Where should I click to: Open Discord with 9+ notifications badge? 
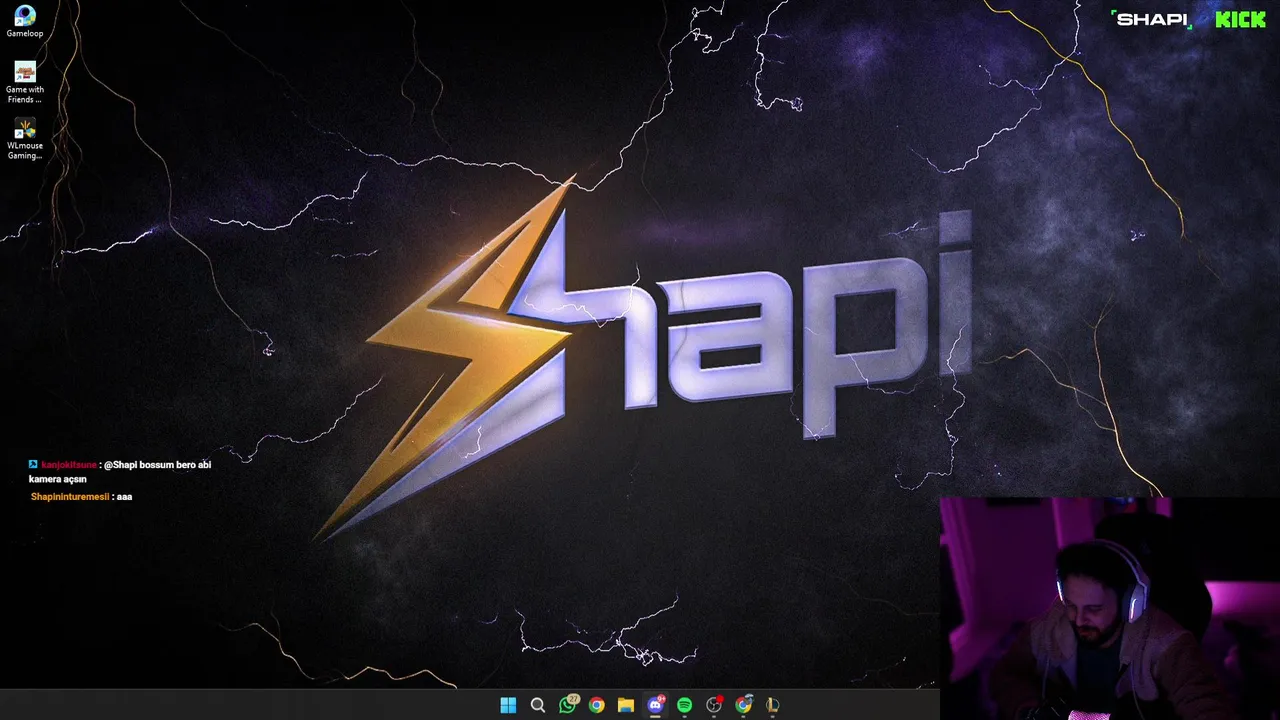point(655,705)
